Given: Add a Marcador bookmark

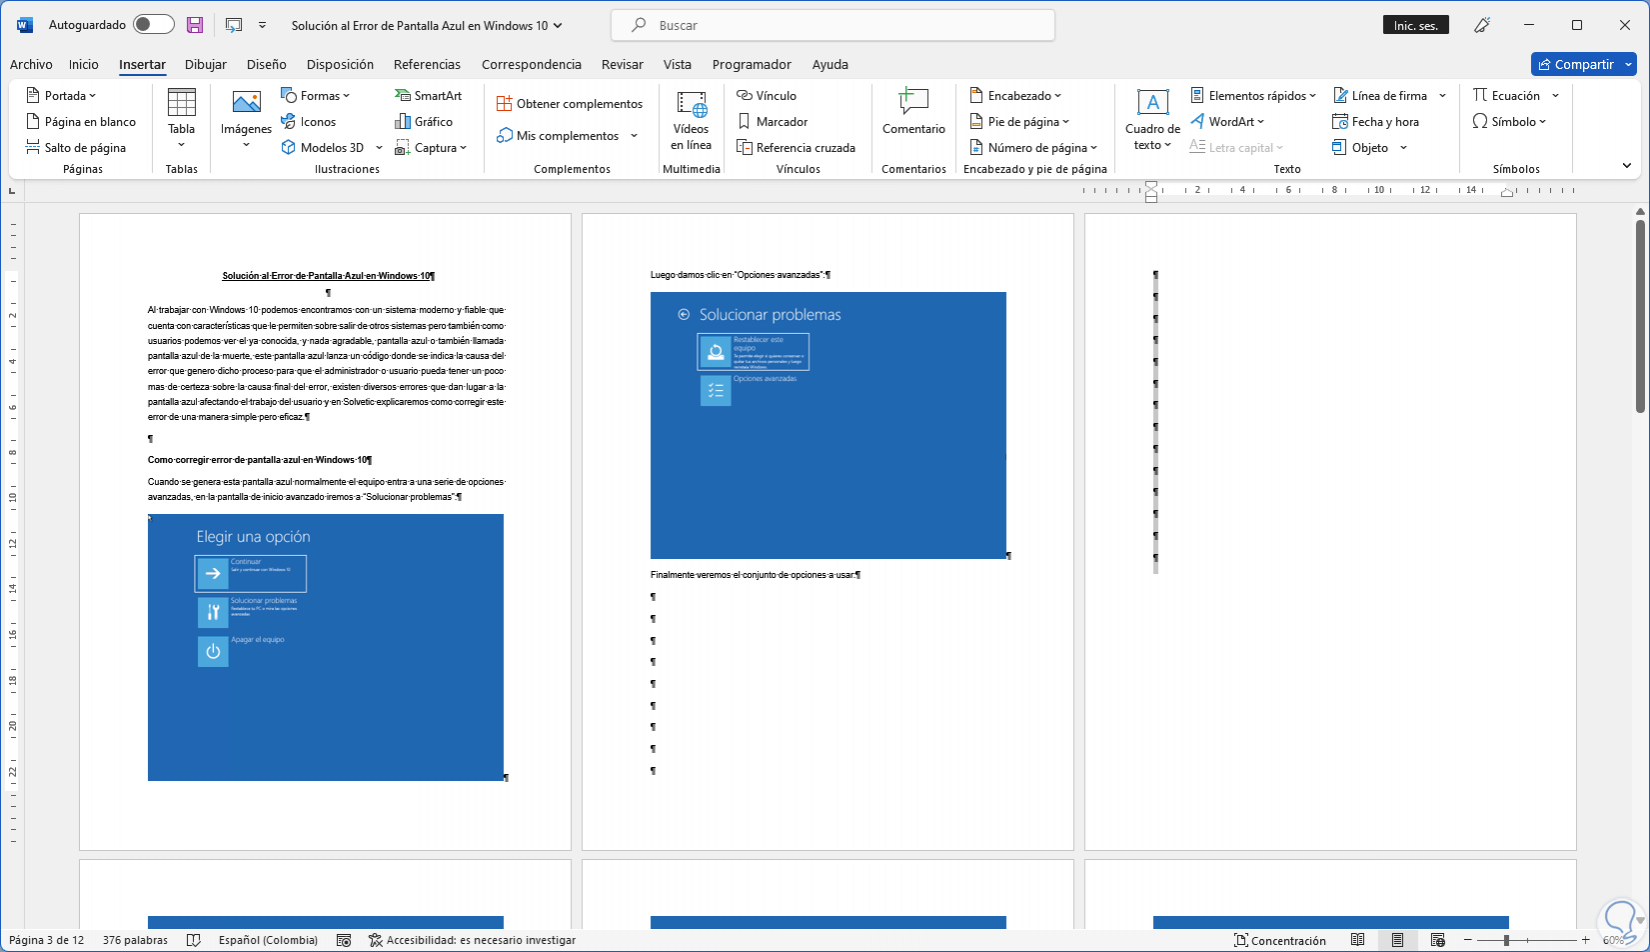Looking at the screenshot, I should click(772, 122).
